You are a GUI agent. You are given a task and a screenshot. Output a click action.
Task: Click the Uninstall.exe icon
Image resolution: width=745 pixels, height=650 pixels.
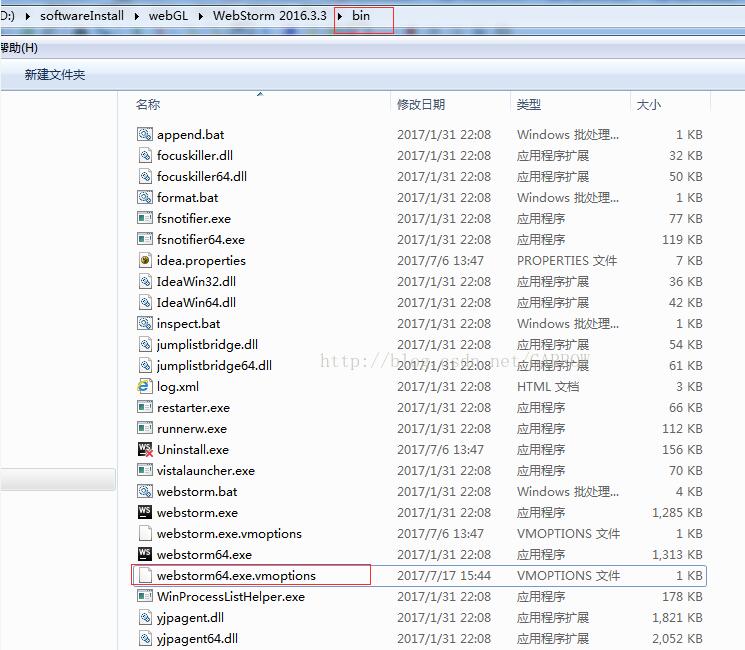click(145, 450)
